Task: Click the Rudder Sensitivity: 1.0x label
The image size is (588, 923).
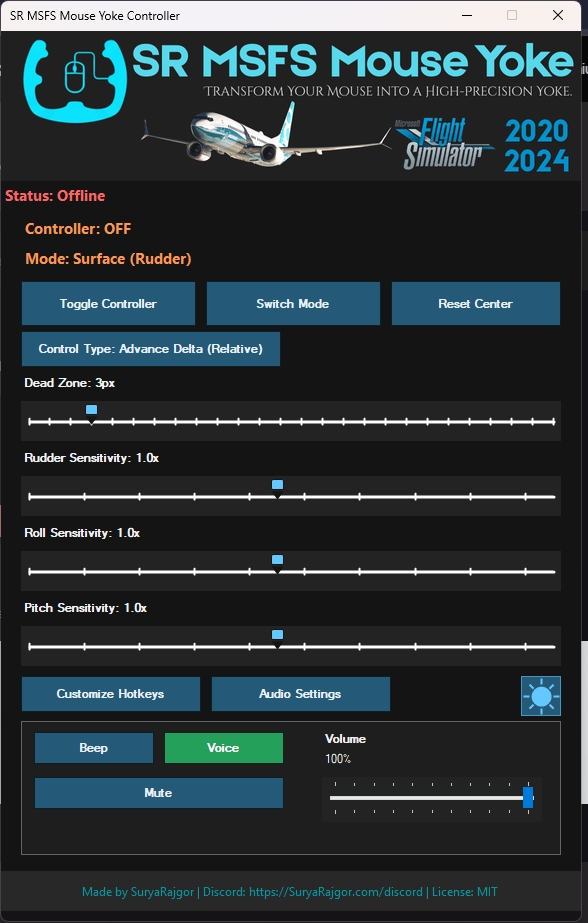Action: click(92, 458)
